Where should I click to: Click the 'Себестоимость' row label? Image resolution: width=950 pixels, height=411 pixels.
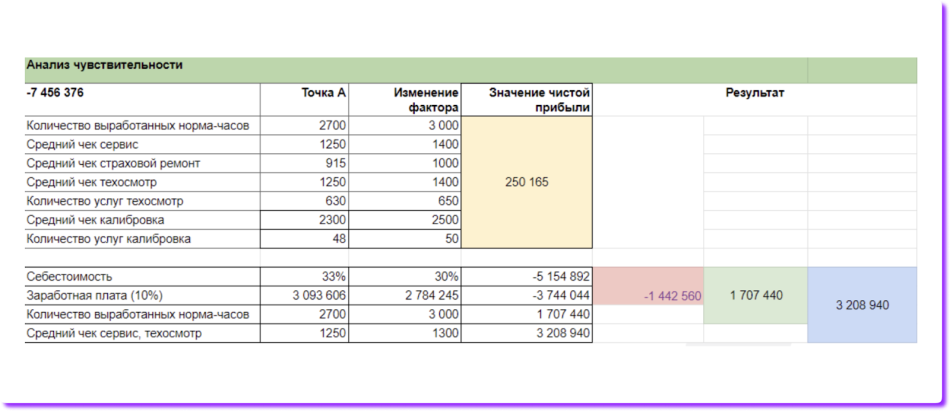[x=142, y=276]
